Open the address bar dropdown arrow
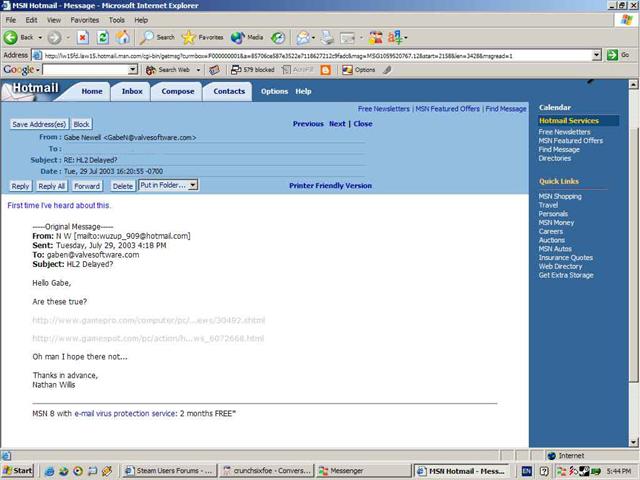Viewport: 640px width, 480px height. pos(596,55)
